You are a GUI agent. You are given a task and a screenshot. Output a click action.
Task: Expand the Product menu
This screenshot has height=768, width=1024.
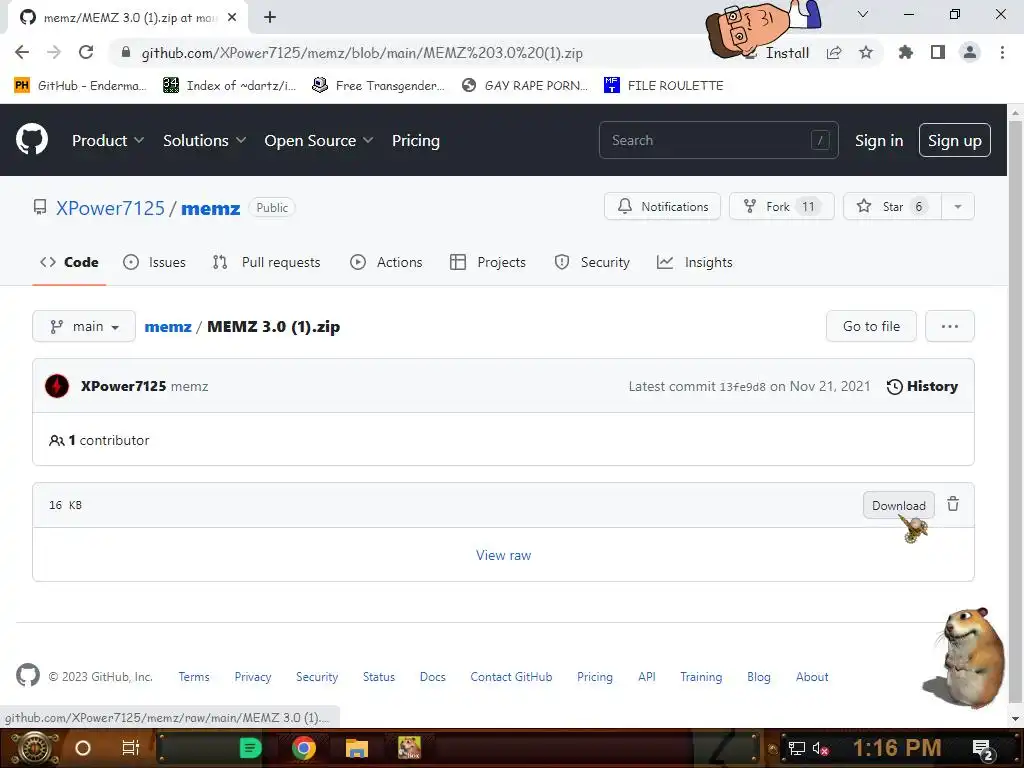[108, 140]
